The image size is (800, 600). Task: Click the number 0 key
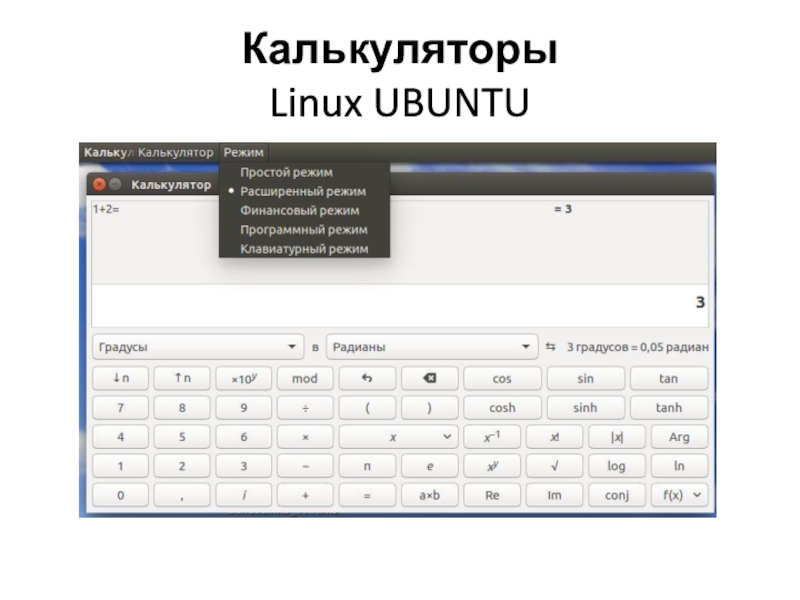click(120, 495)
